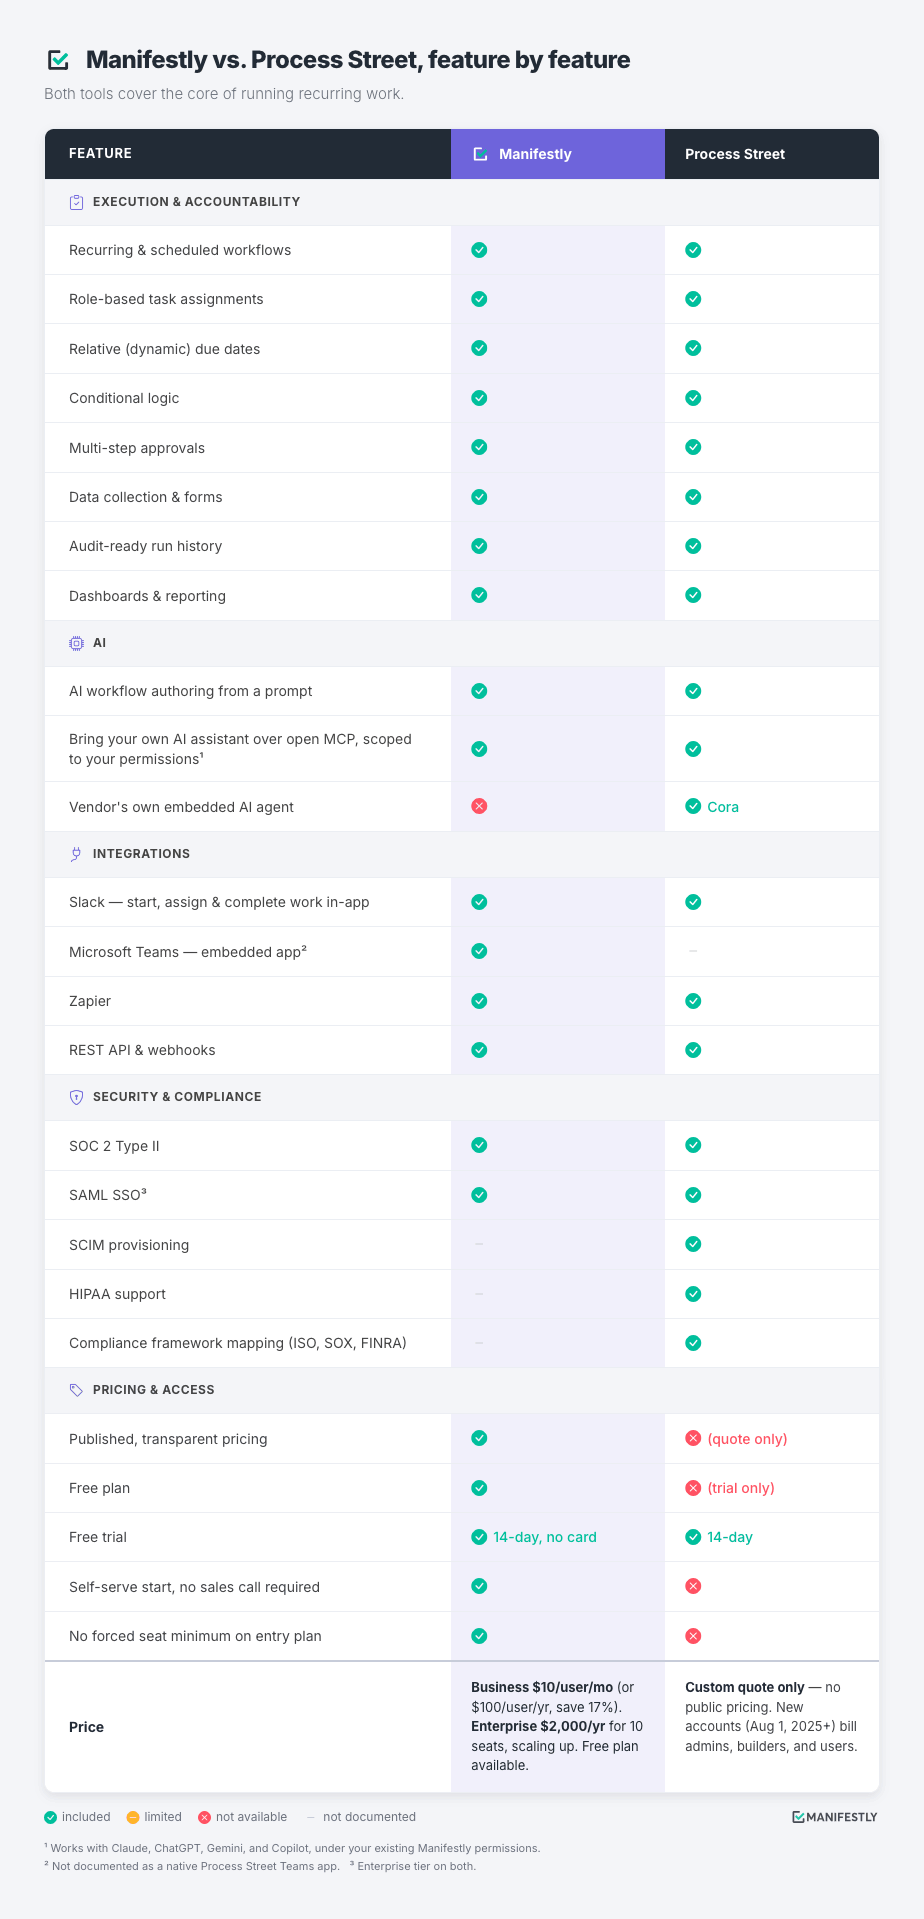Click the '(quote only)' note
Screen dimensions: 924x1919
[747, 1439]
